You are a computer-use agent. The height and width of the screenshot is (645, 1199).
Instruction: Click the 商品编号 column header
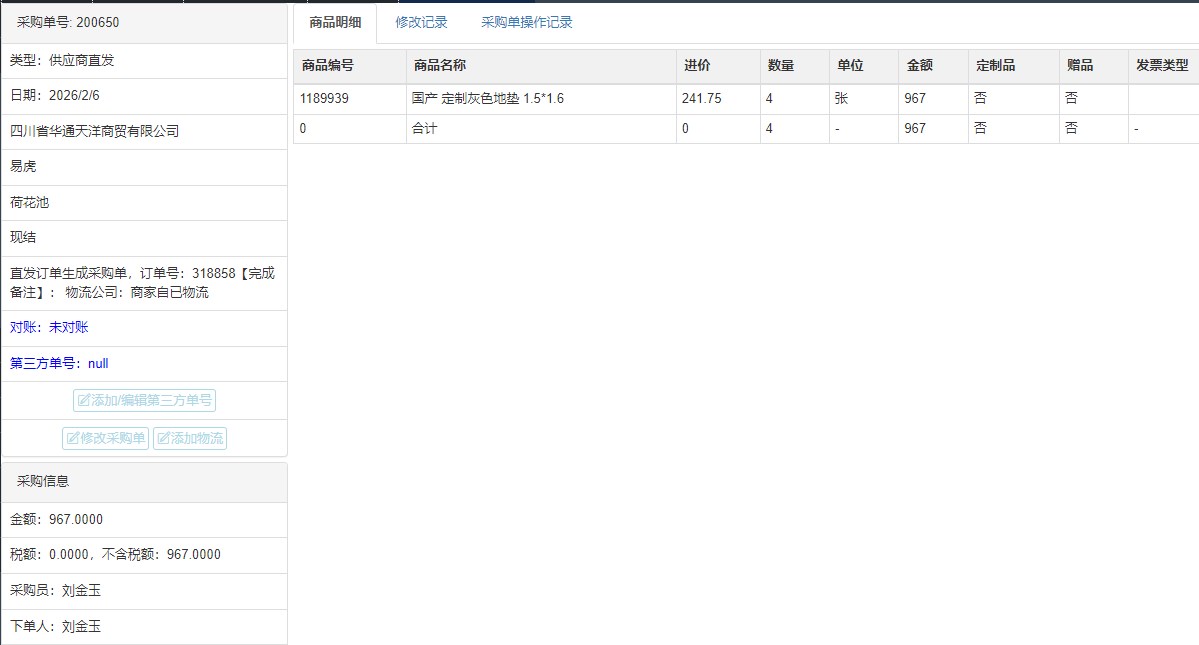(328, 65)
